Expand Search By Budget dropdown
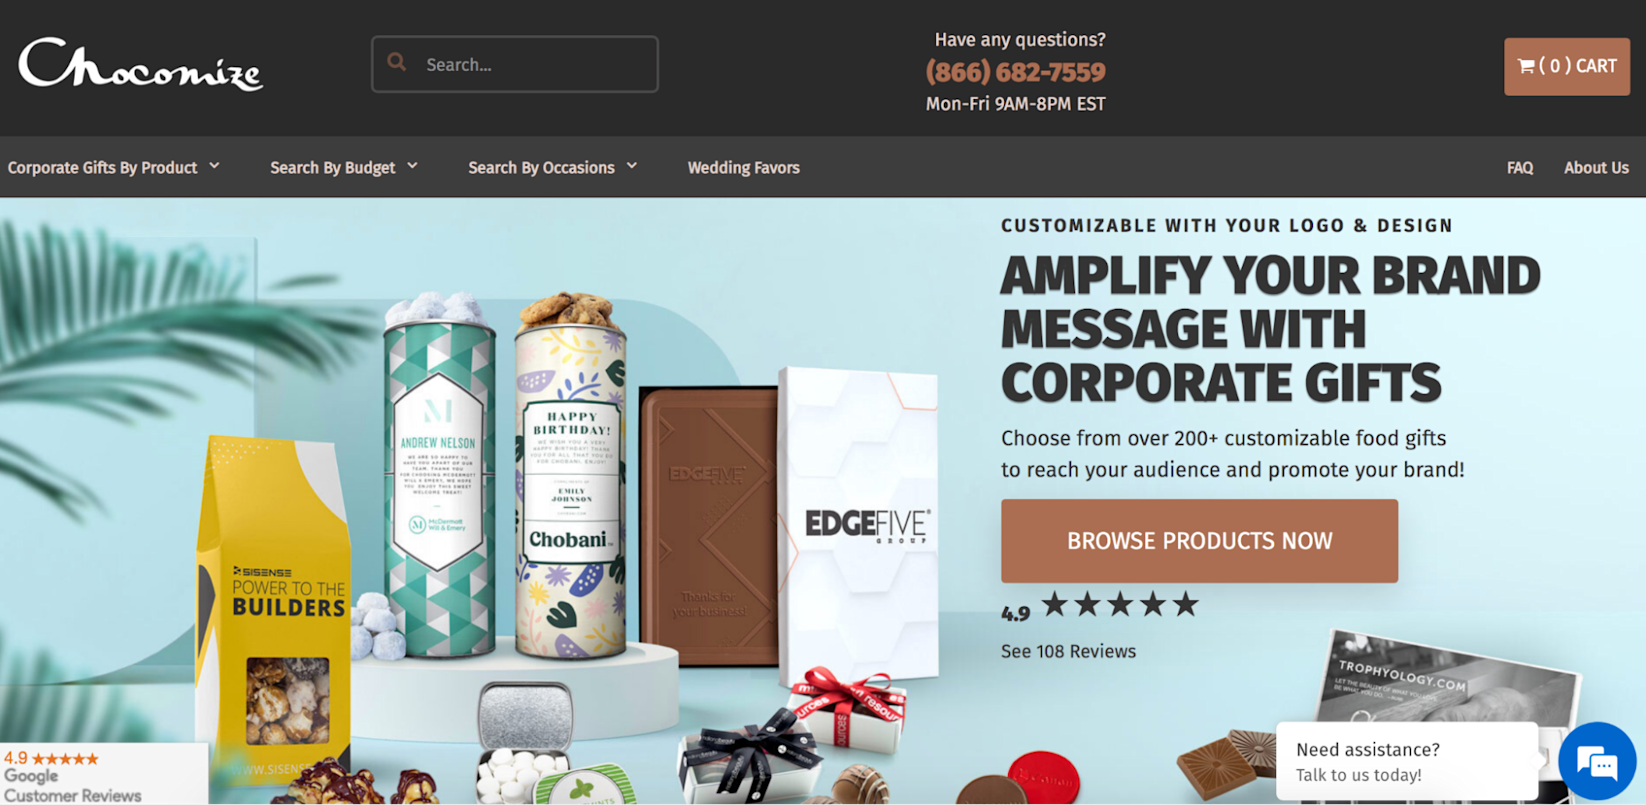 pyautogui.click(x=343, y=167)
